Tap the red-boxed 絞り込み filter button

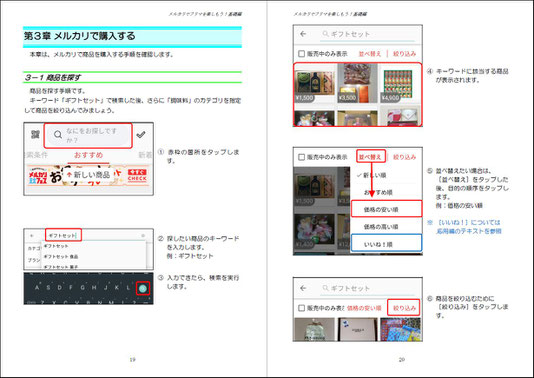[x=404, y=308]
